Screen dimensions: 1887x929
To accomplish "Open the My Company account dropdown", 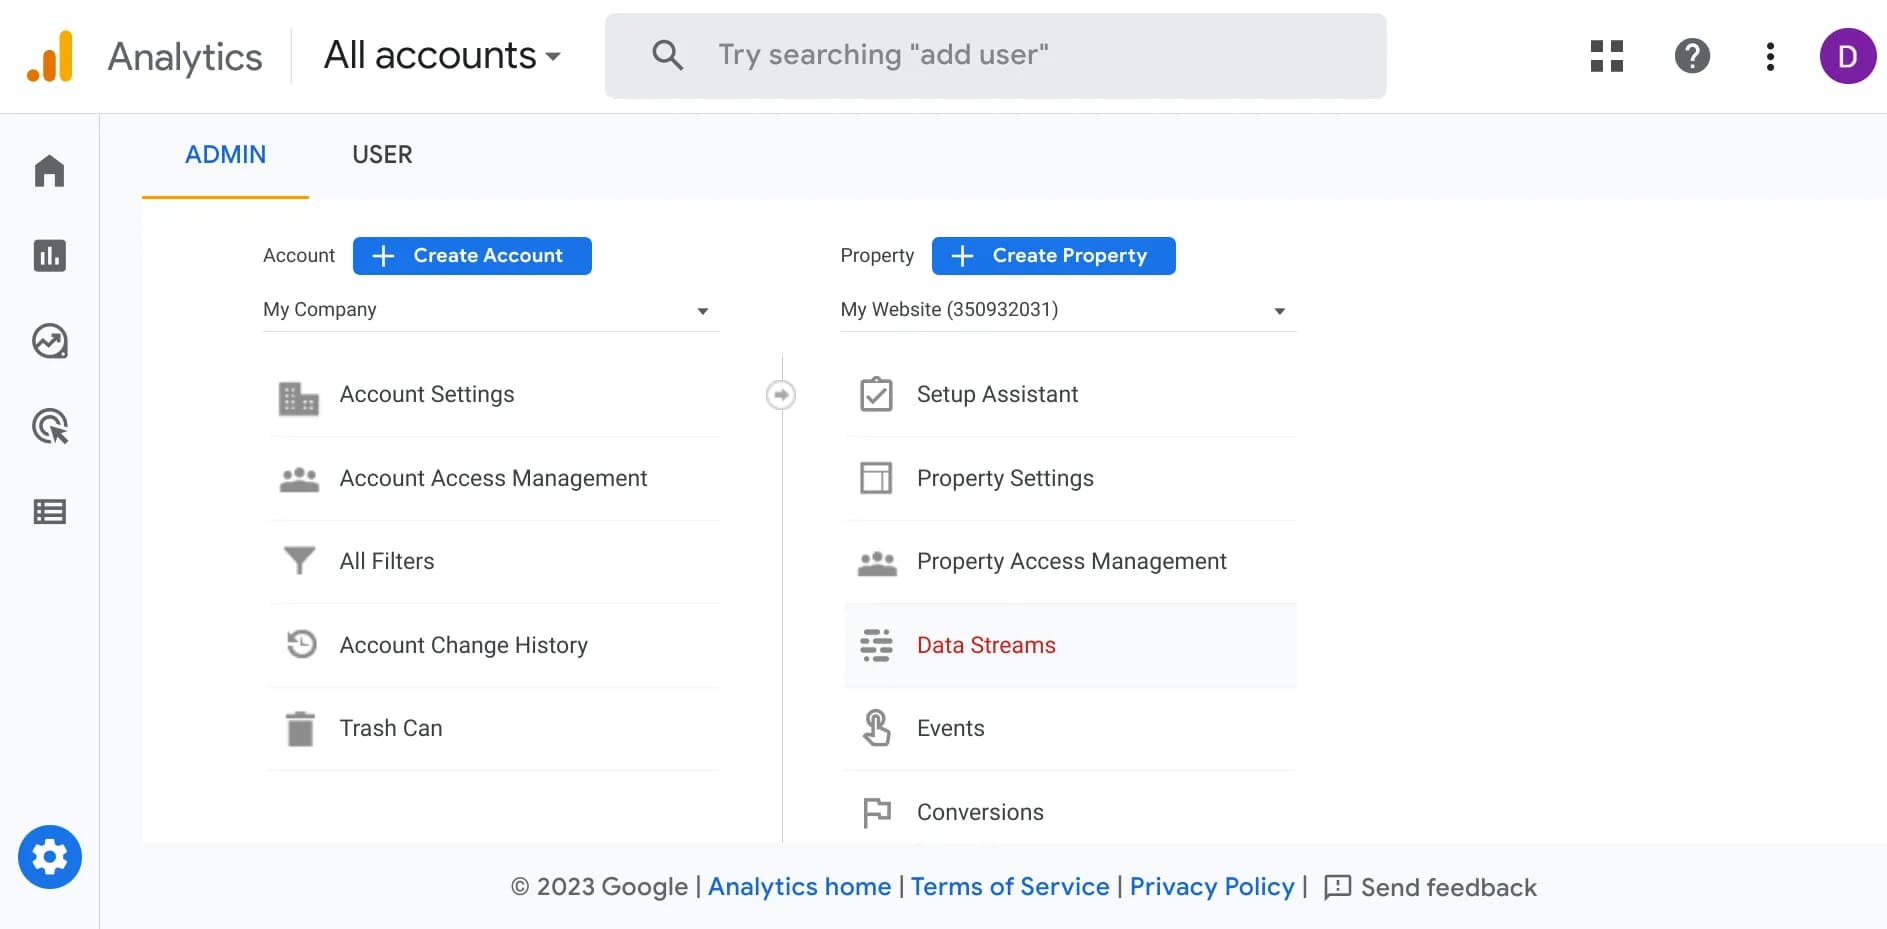I will coord(490,310).
